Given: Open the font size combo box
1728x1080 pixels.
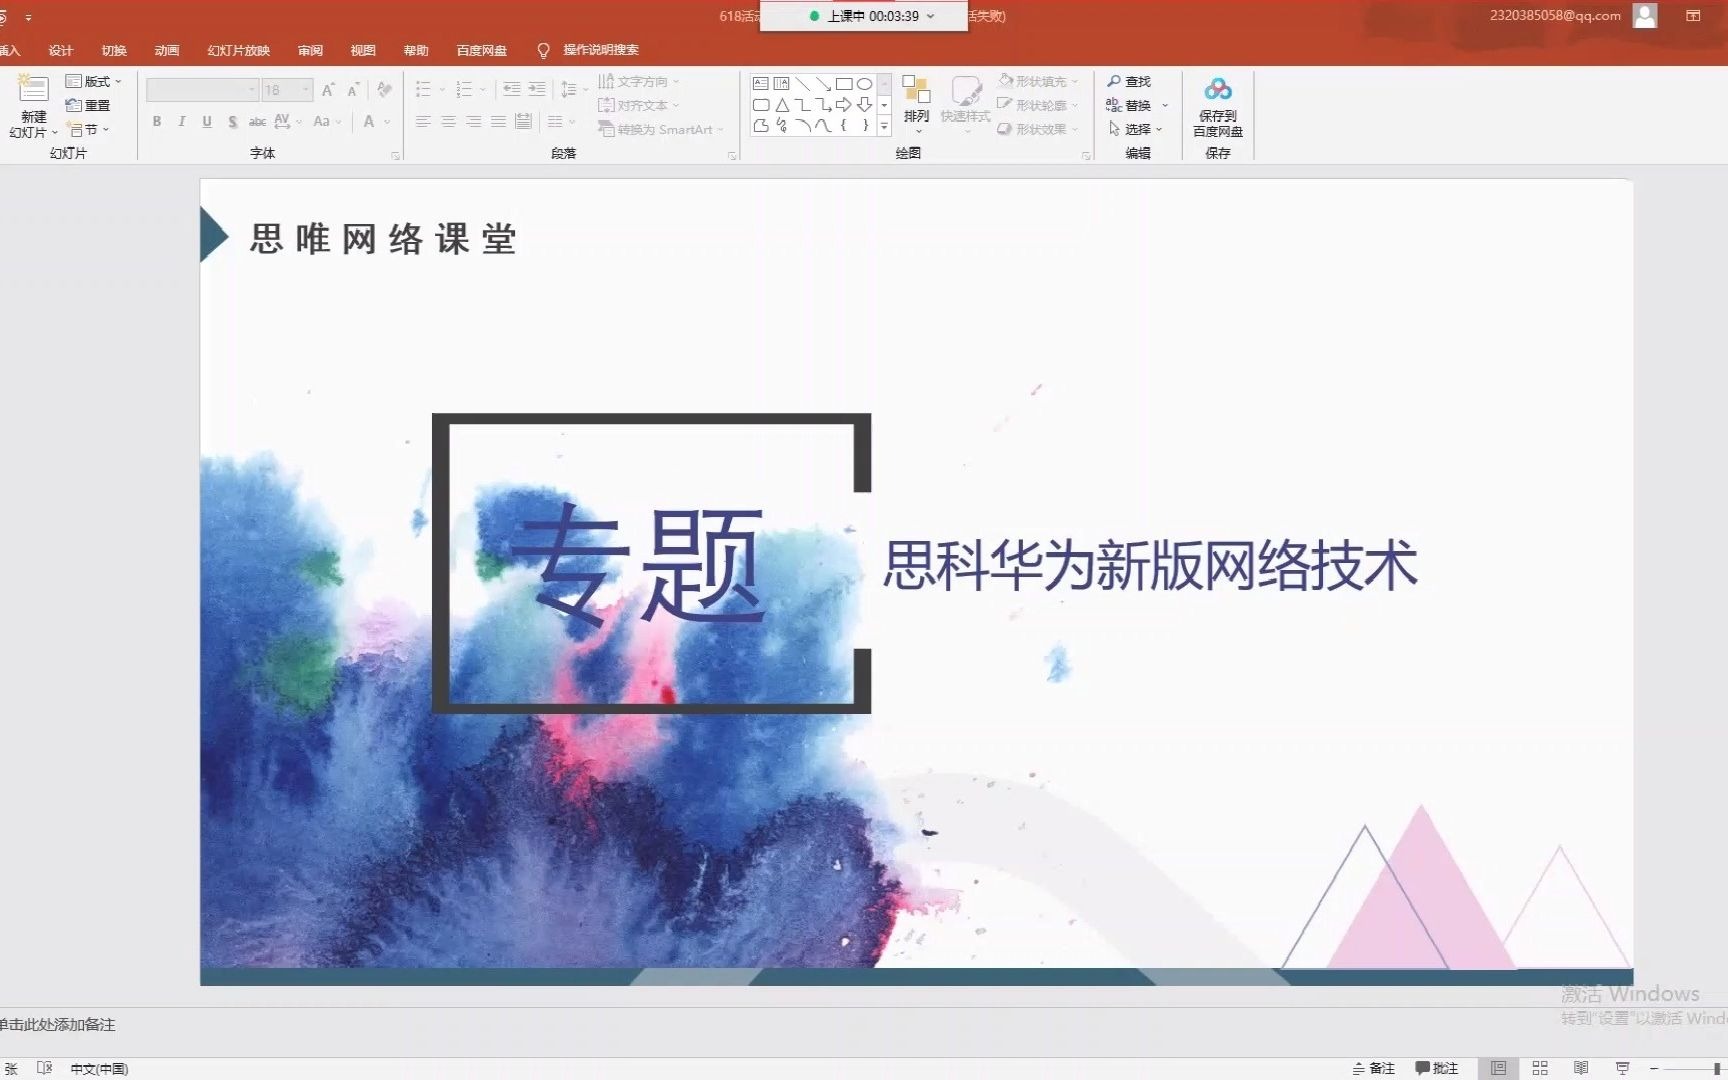Looking at the screenshot, I should click(288, 90).
